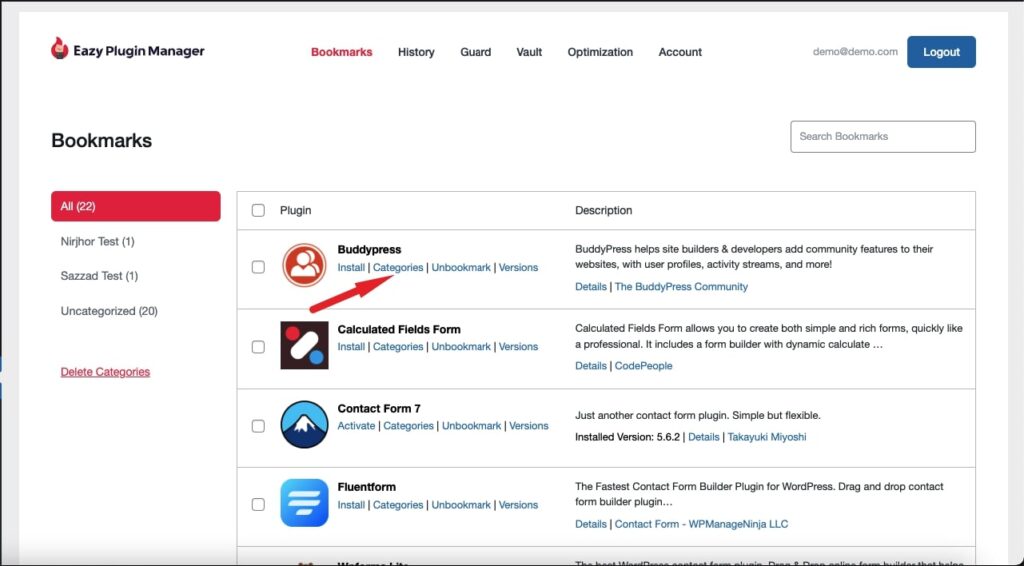The width and height of the screenshot is (1024, 566).
Task: View Versions of Calculated Fields Form
Action: pyautogui.click(x=518, y=347)
